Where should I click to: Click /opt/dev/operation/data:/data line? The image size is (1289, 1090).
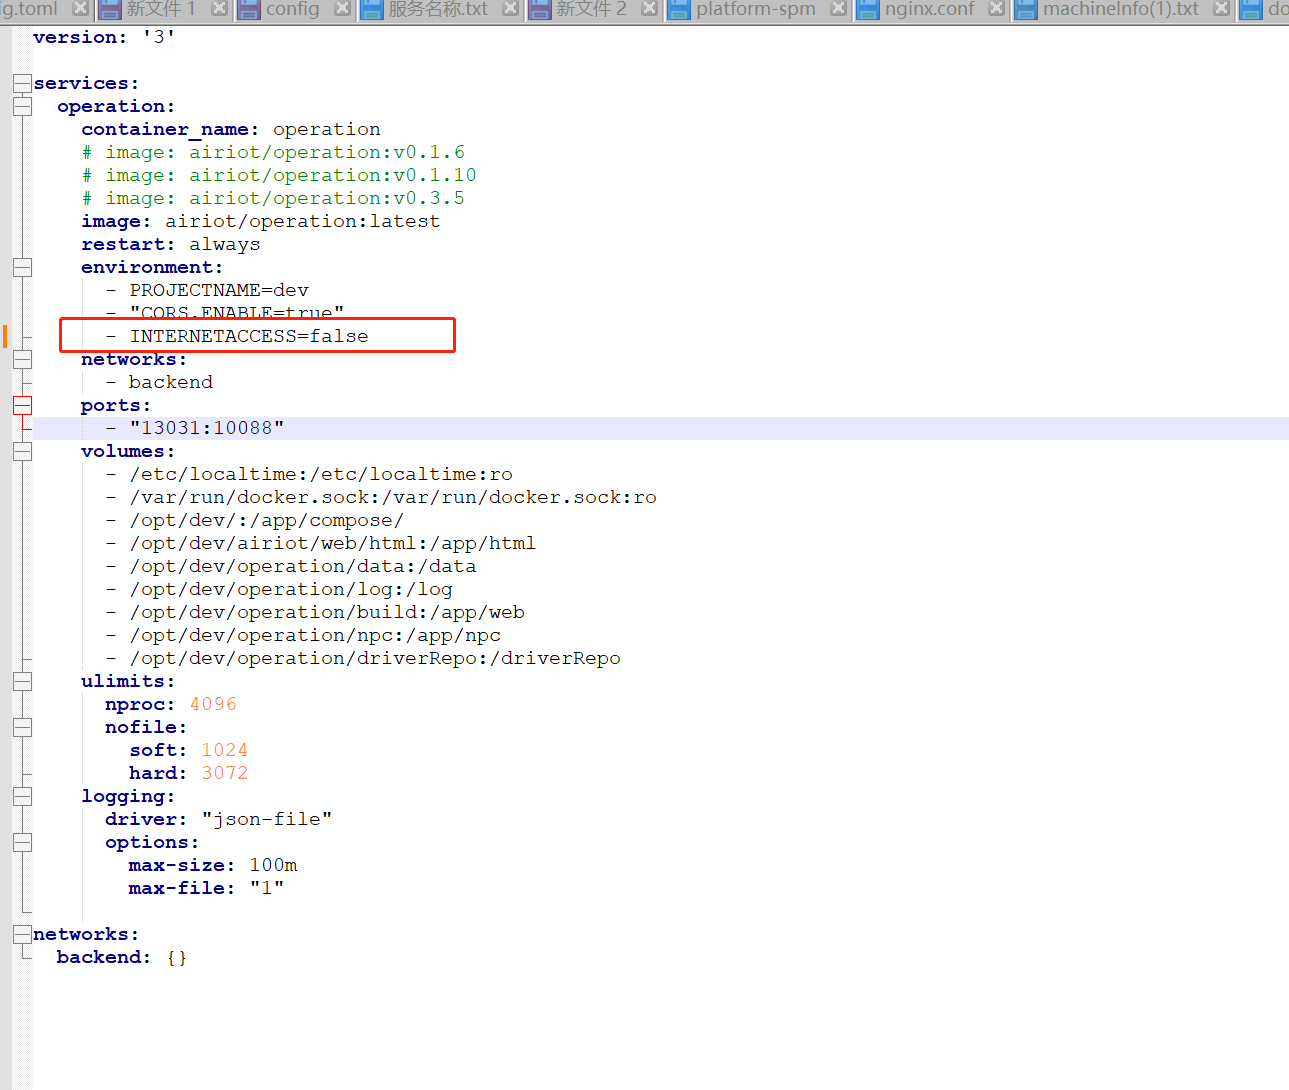click(291, 566)
